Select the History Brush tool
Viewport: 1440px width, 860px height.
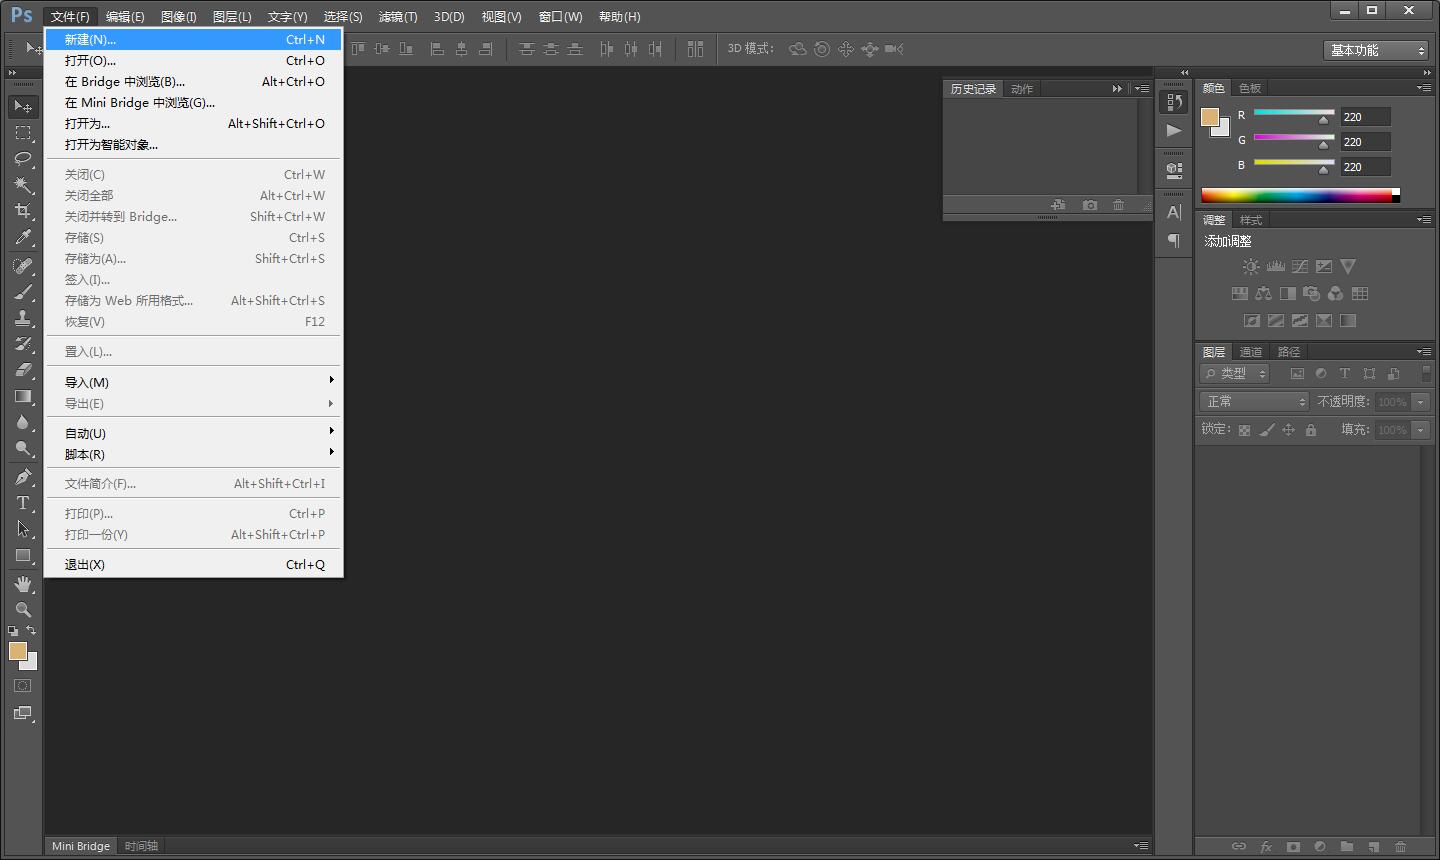tap(23, 344)
